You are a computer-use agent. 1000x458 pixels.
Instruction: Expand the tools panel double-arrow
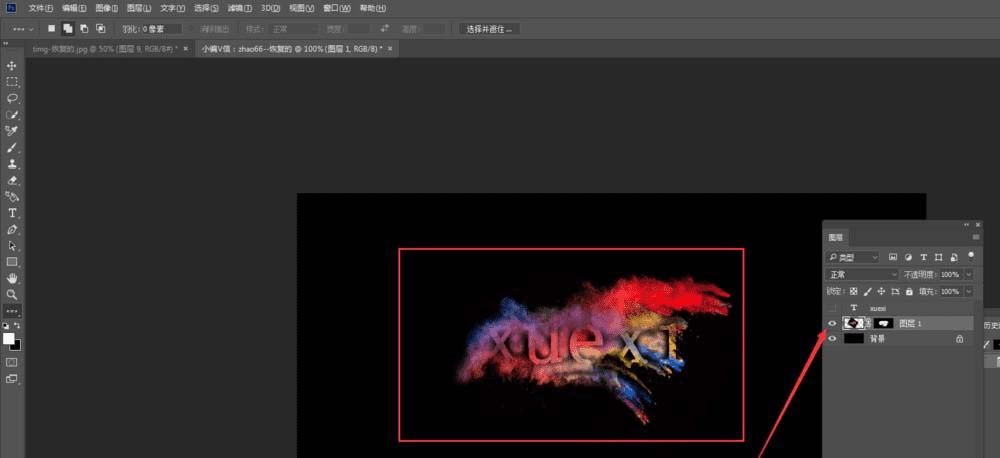tap(5, 44)
